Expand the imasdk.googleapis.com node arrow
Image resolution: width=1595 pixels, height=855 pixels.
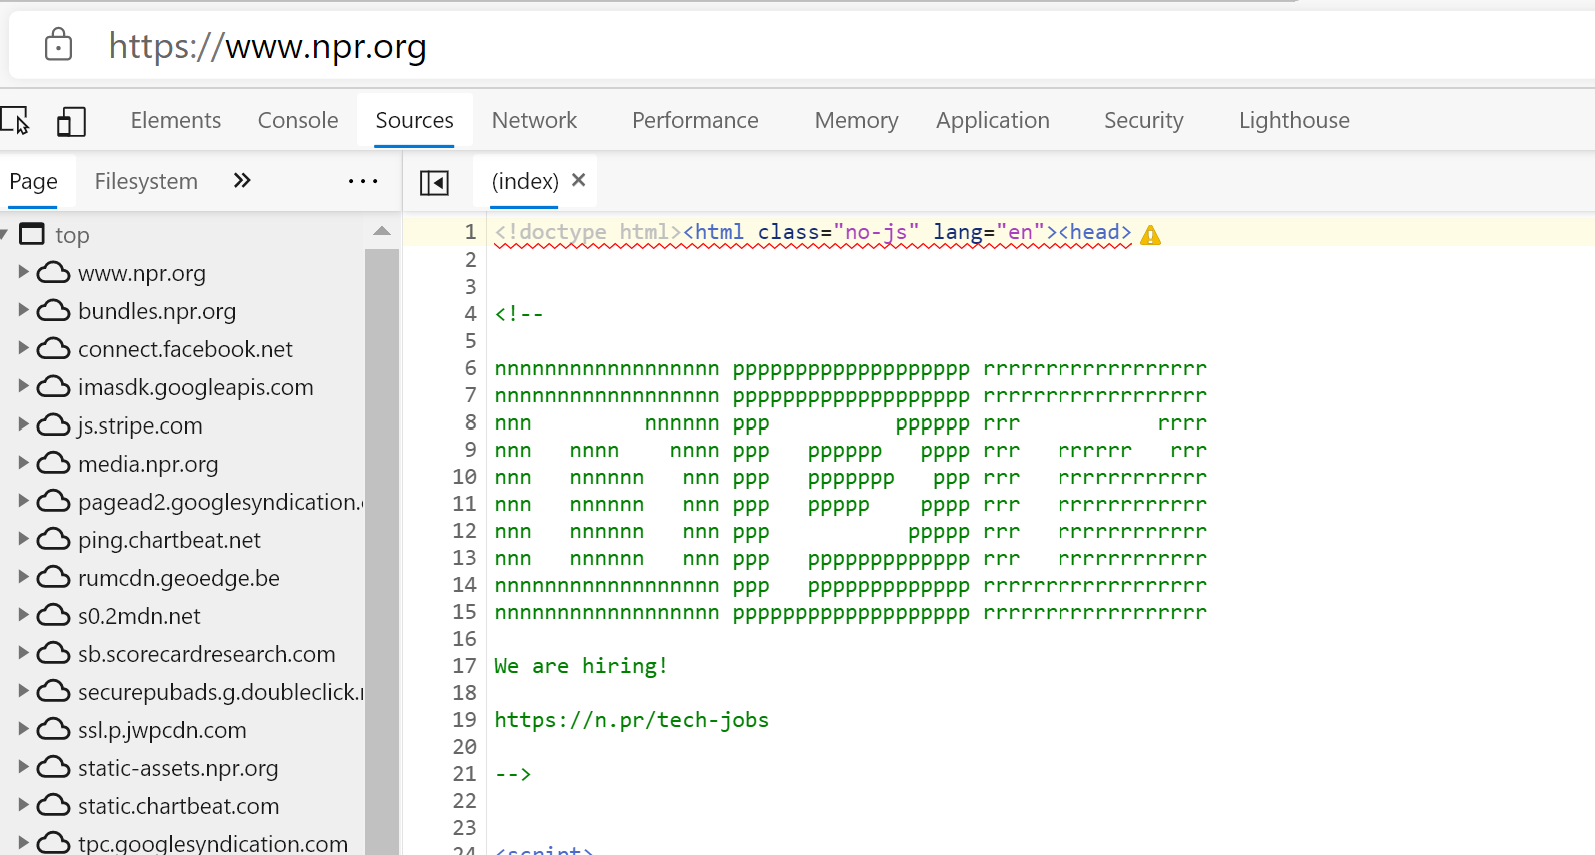pyautogui.click(x=23, y=386)
